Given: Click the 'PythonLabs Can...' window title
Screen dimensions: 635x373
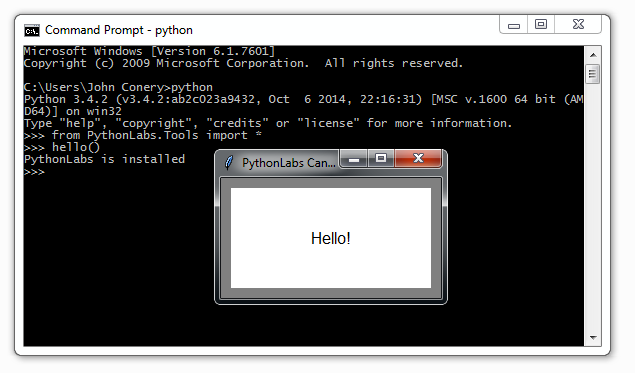Looking at the screenshot, I should point(288,163).
